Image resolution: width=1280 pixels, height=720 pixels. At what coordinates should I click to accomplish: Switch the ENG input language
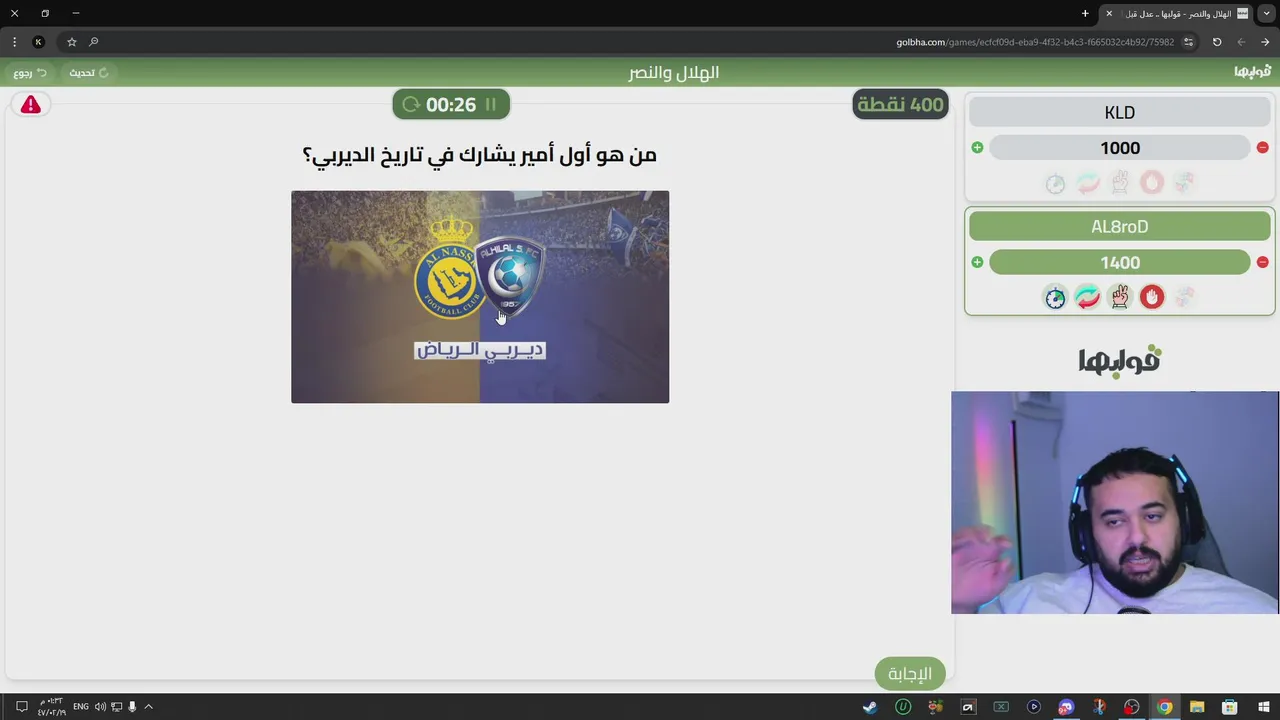(x=81, y=707)
